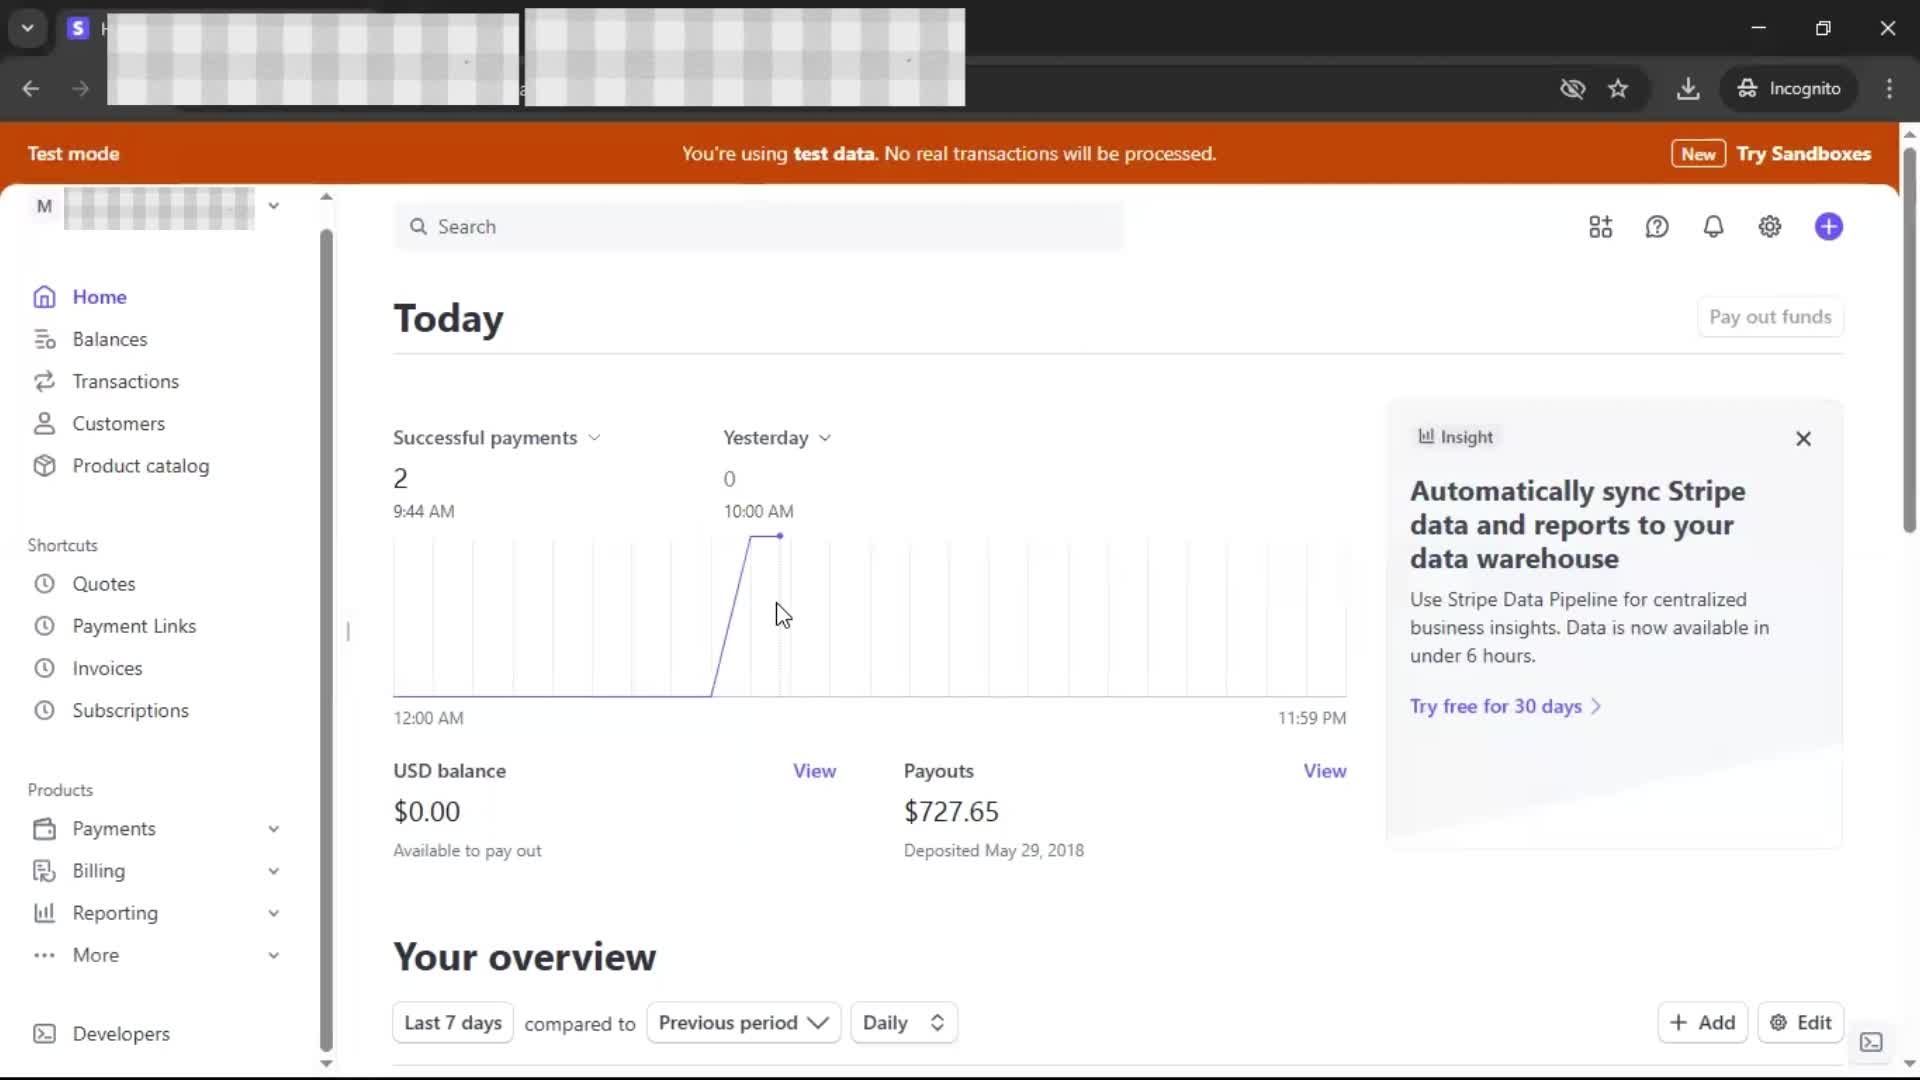1920x1080 pixels.
Task: Click the Invoices clock icon
Action: [x=44, y=668]
